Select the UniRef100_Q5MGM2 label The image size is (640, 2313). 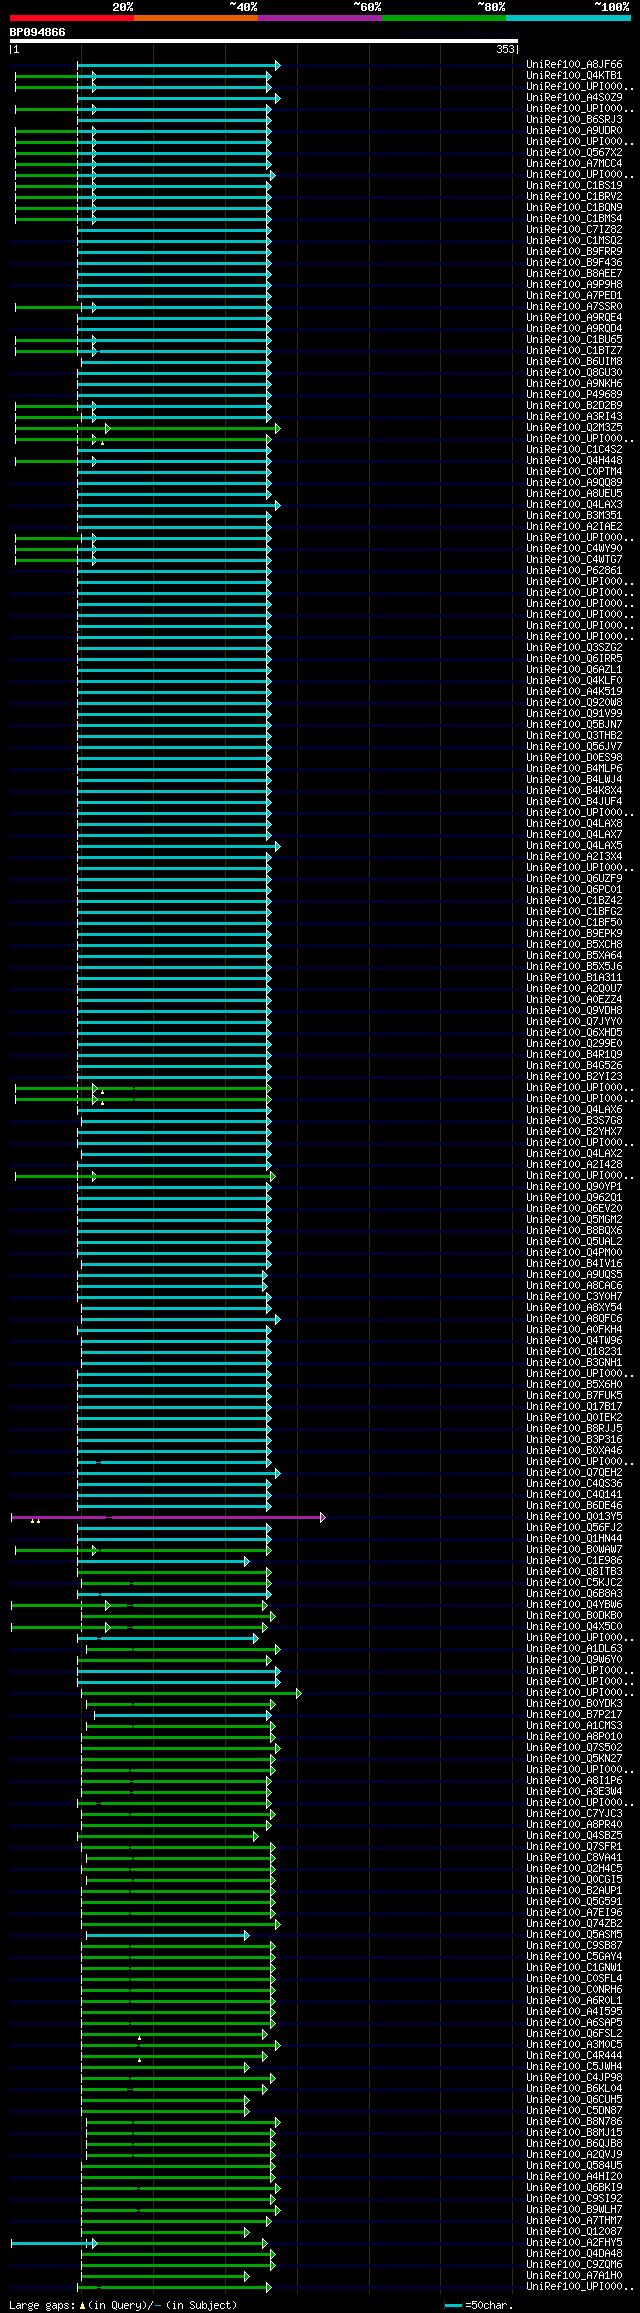574,1220
